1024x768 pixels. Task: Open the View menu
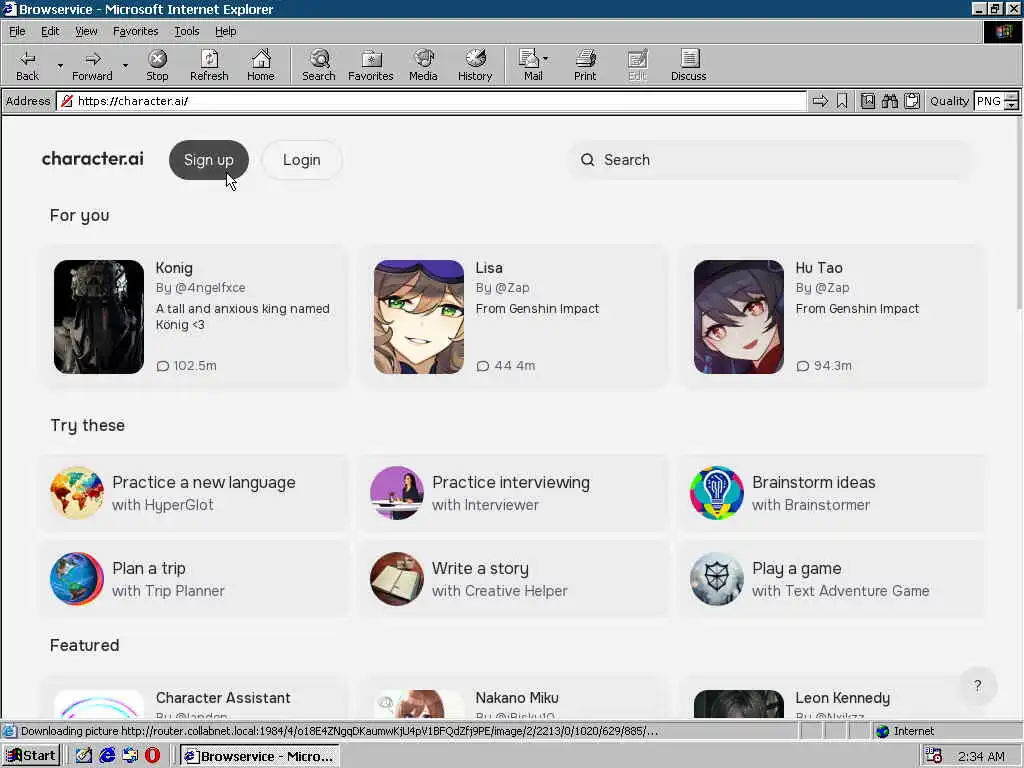pos(86,31)
